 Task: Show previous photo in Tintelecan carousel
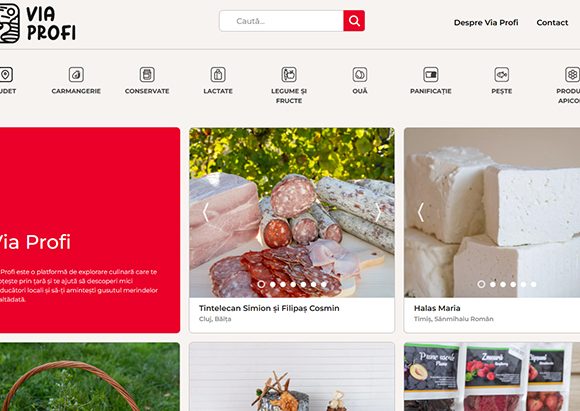point(206,212)
